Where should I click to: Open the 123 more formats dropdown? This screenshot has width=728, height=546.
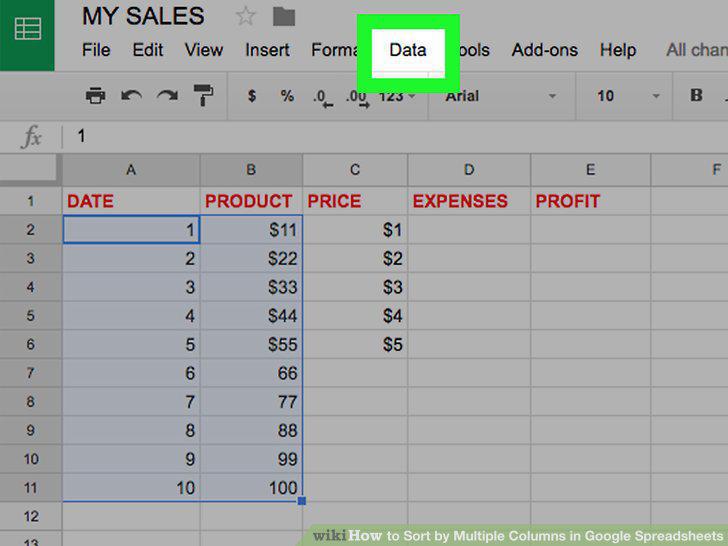coord(397,96)
